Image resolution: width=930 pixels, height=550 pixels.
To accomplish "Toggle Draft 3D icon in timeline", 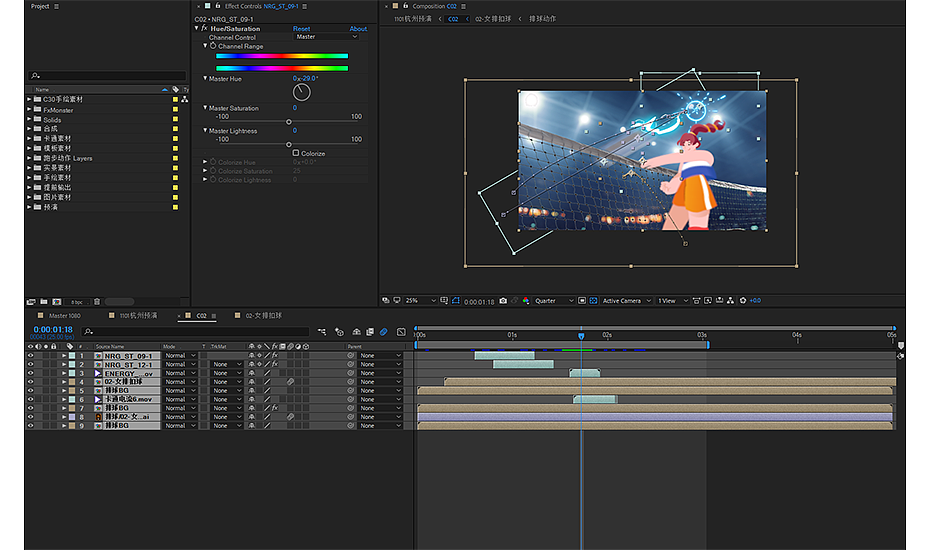I will 339,332.
